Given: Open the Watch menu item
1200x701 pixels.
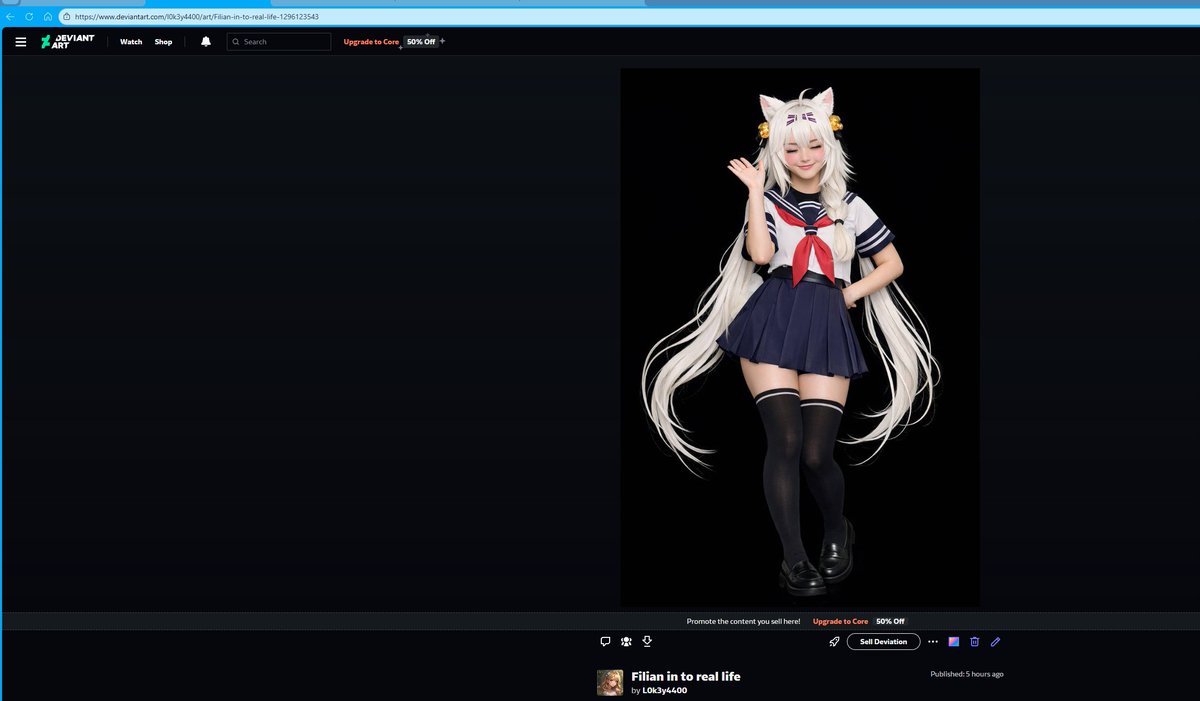Looking at the screenshot, I should 131,42.
